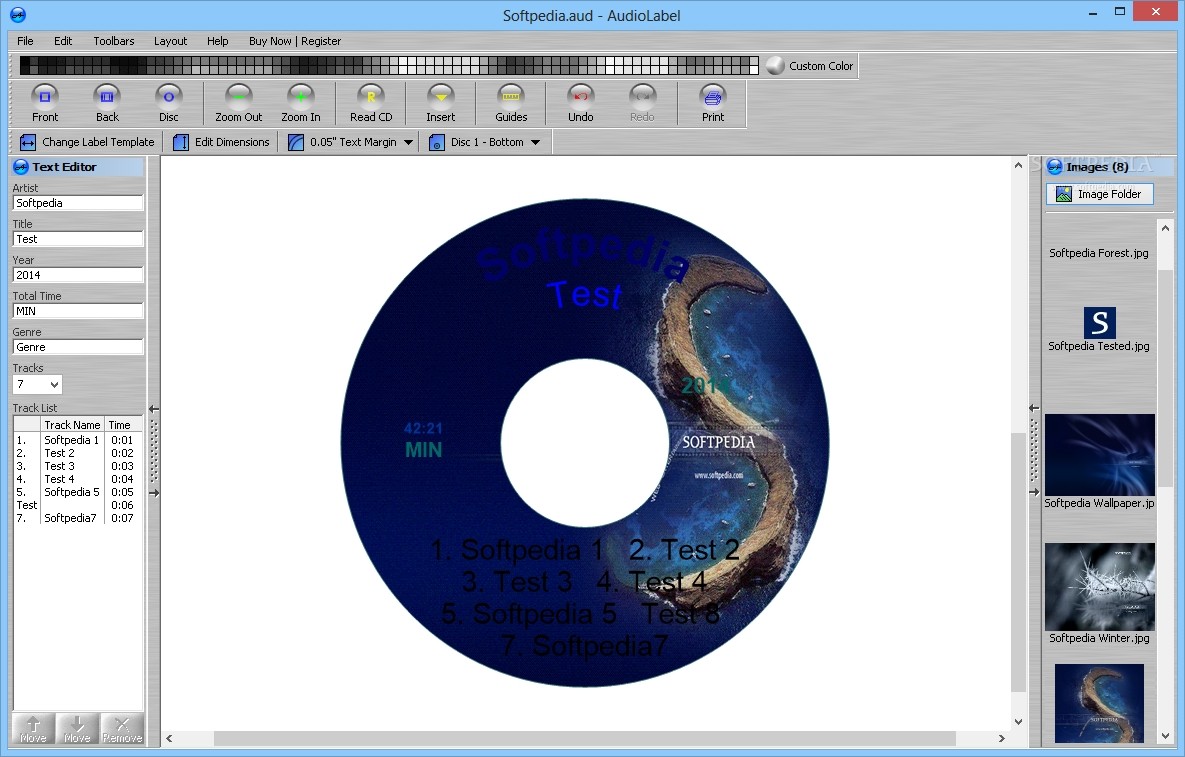Open the Toolbars menu

click(113, 41)
